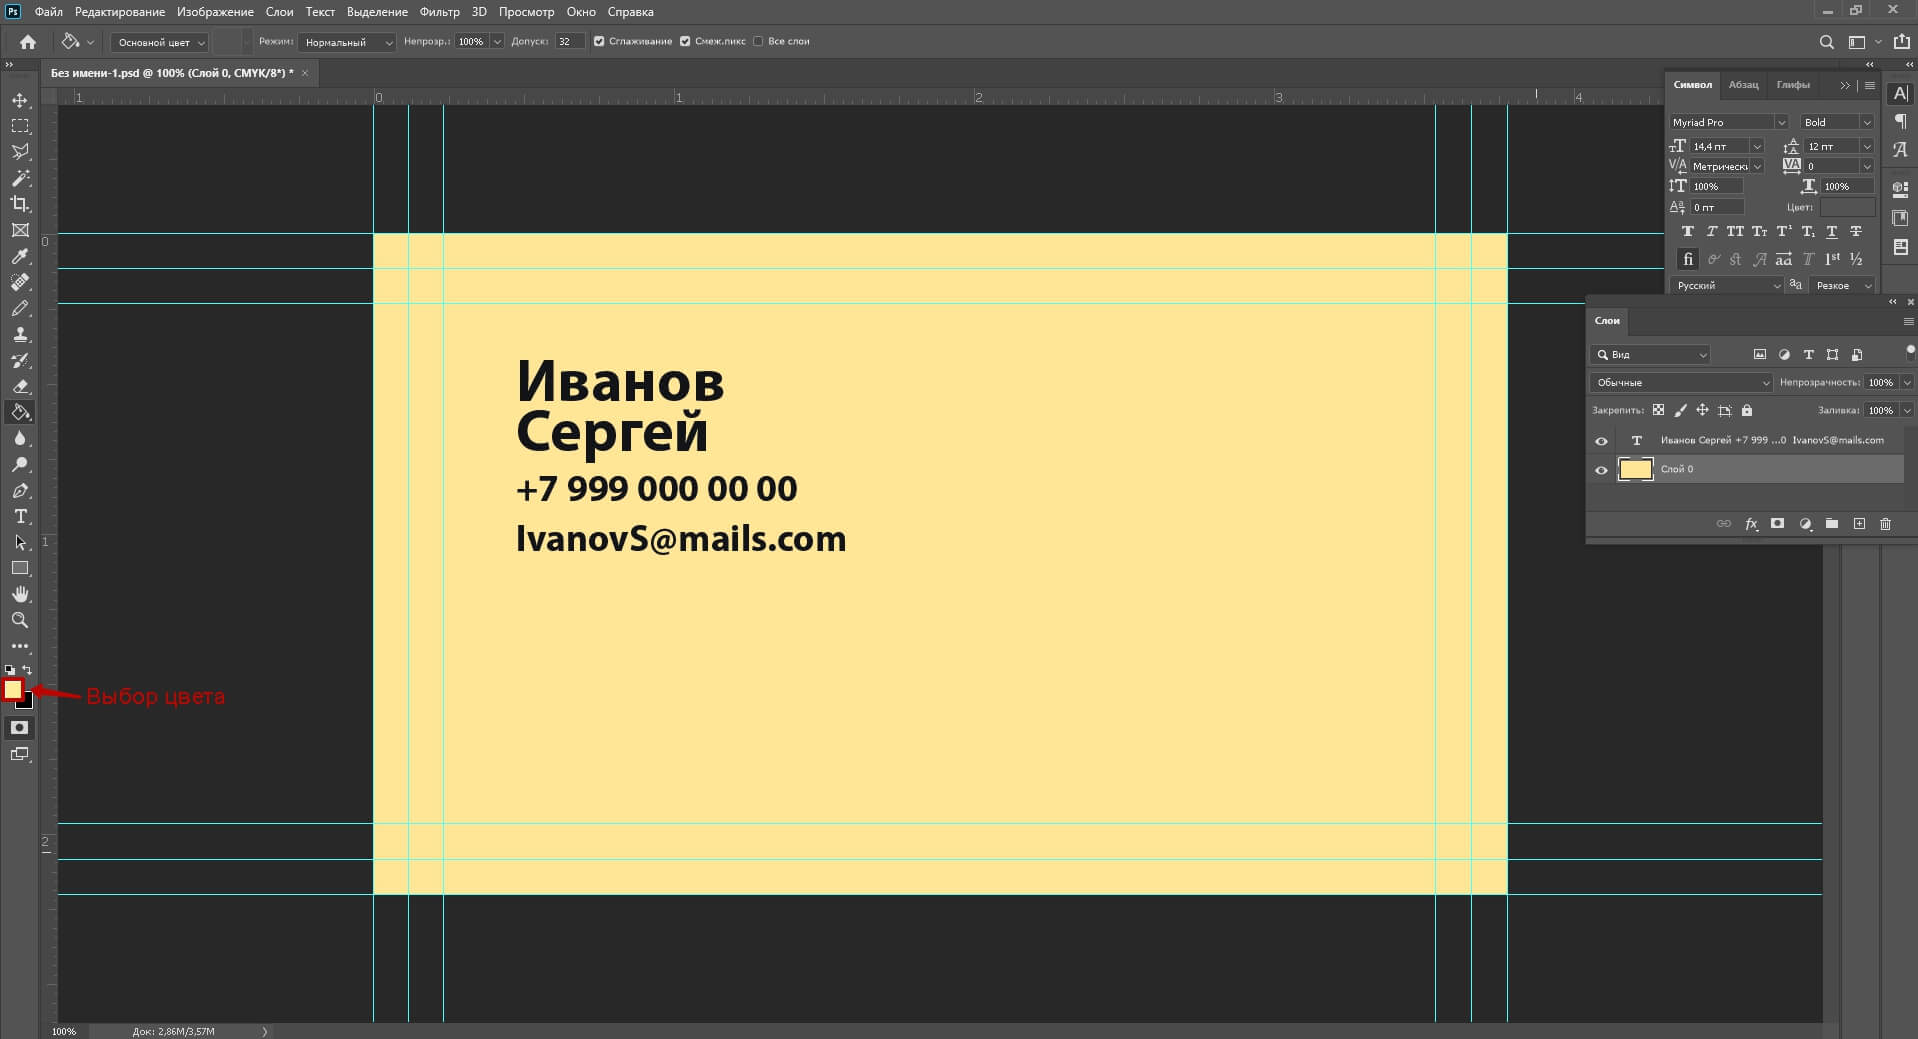Viewport: 1918px width, 1039px height.
Task: Click the foreground color swatch
Action: pos(13,689)
